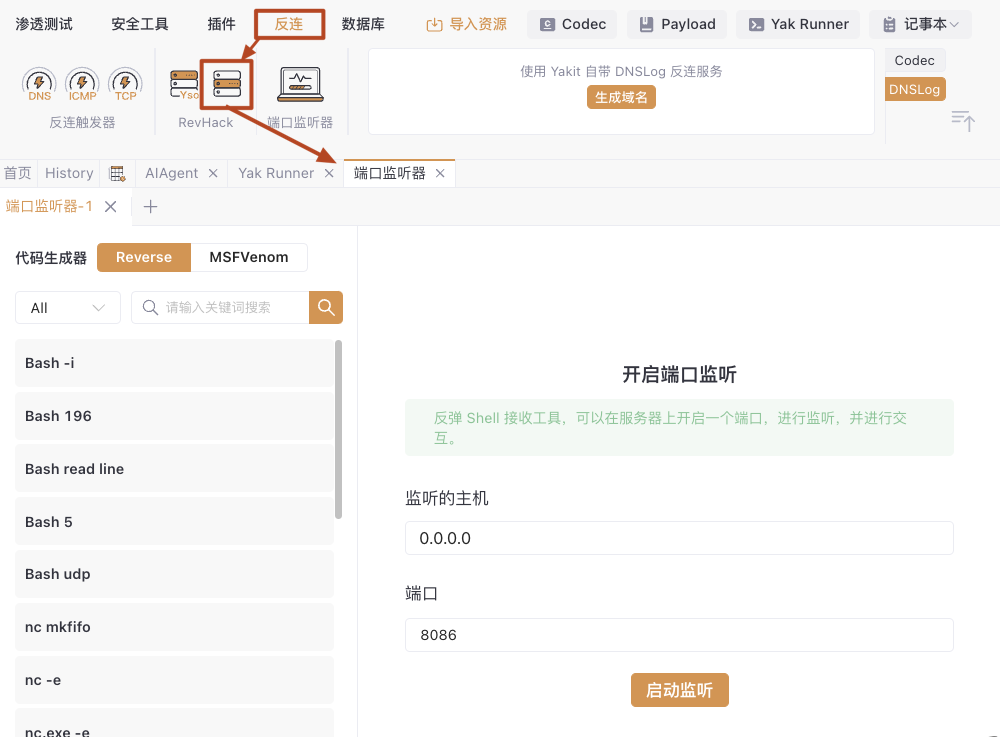
Task: Open the 安全工具 menu
Action: [x=140, y=24]
